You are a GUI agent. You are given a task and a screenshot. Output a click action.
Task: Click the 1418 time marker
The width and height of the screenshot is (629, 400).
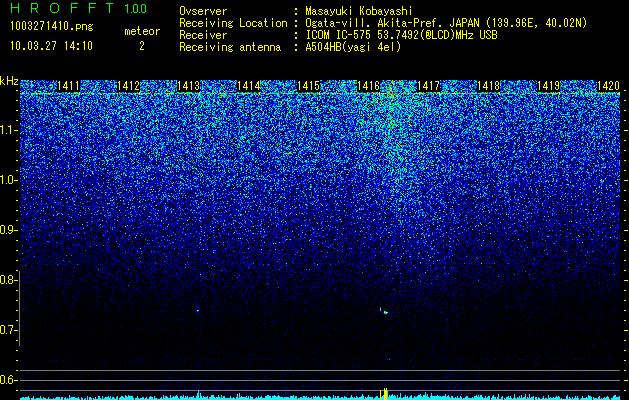click(489, 86)
